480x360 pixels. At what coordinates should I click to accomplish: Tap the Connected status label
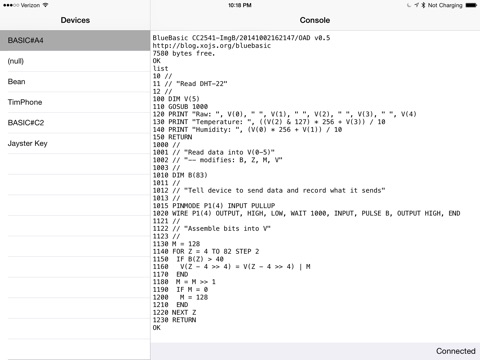tap(456, 351)
